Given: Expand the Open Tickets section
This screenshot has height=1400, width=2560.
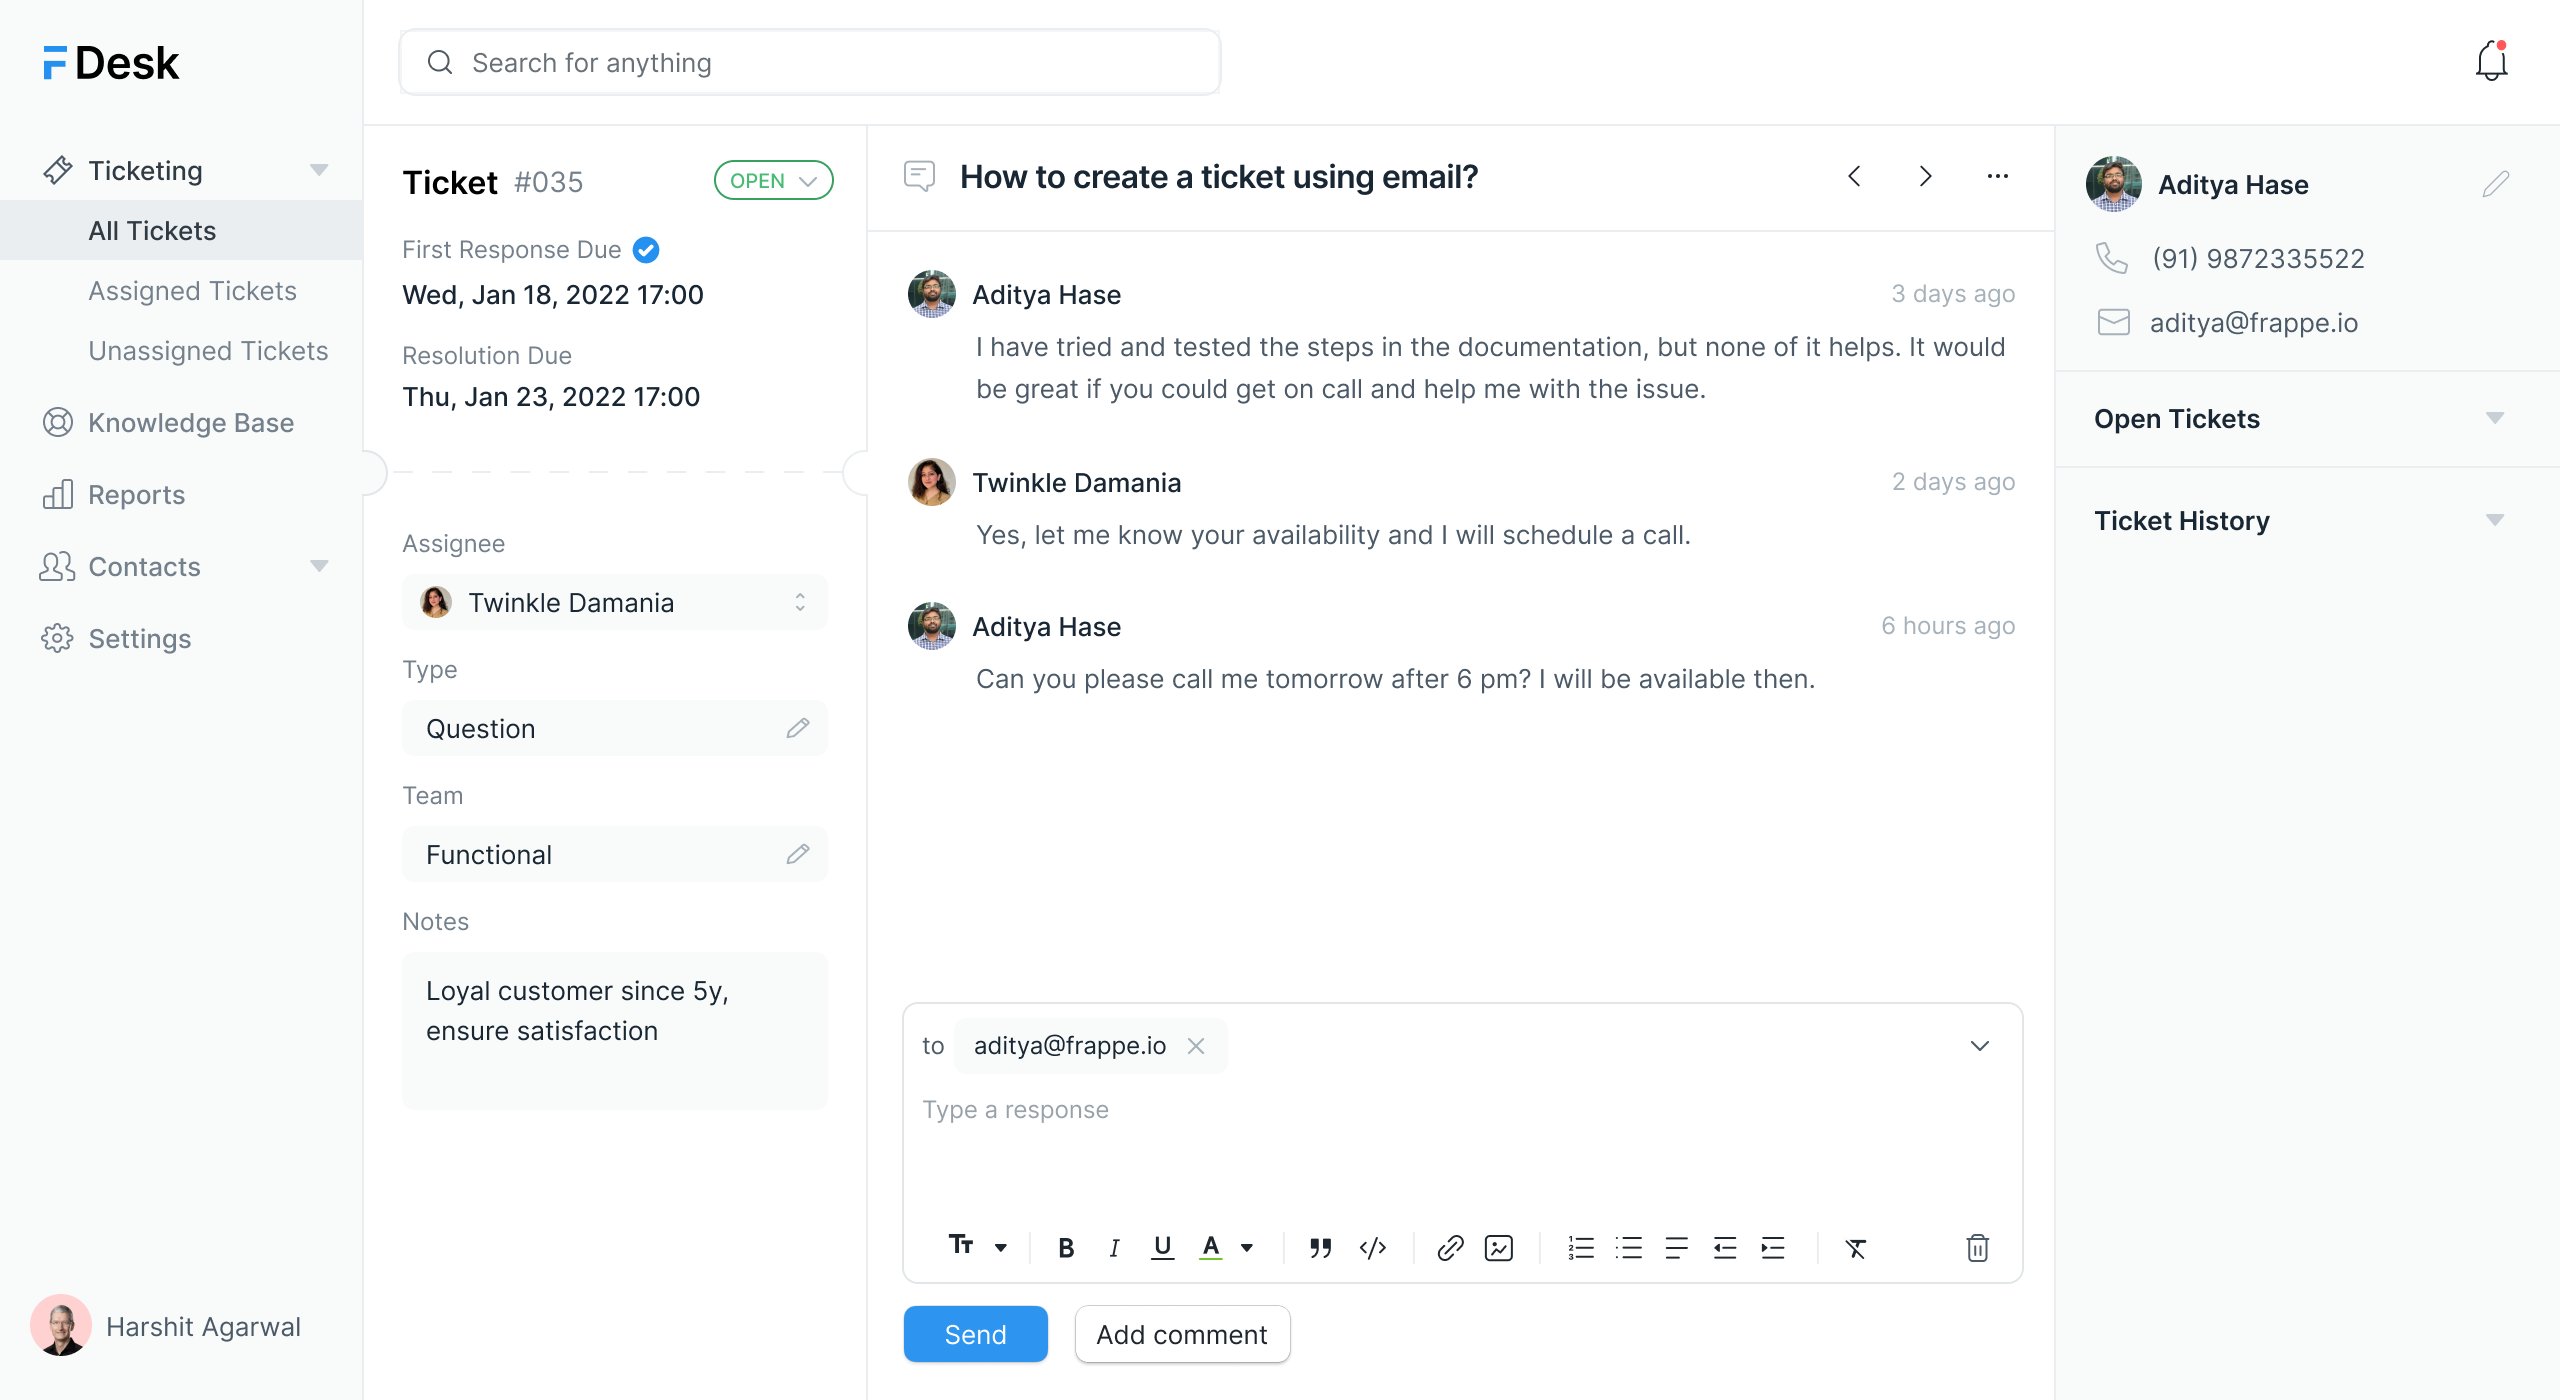Looking at the screenshot, I should [x=2496, y=419].
